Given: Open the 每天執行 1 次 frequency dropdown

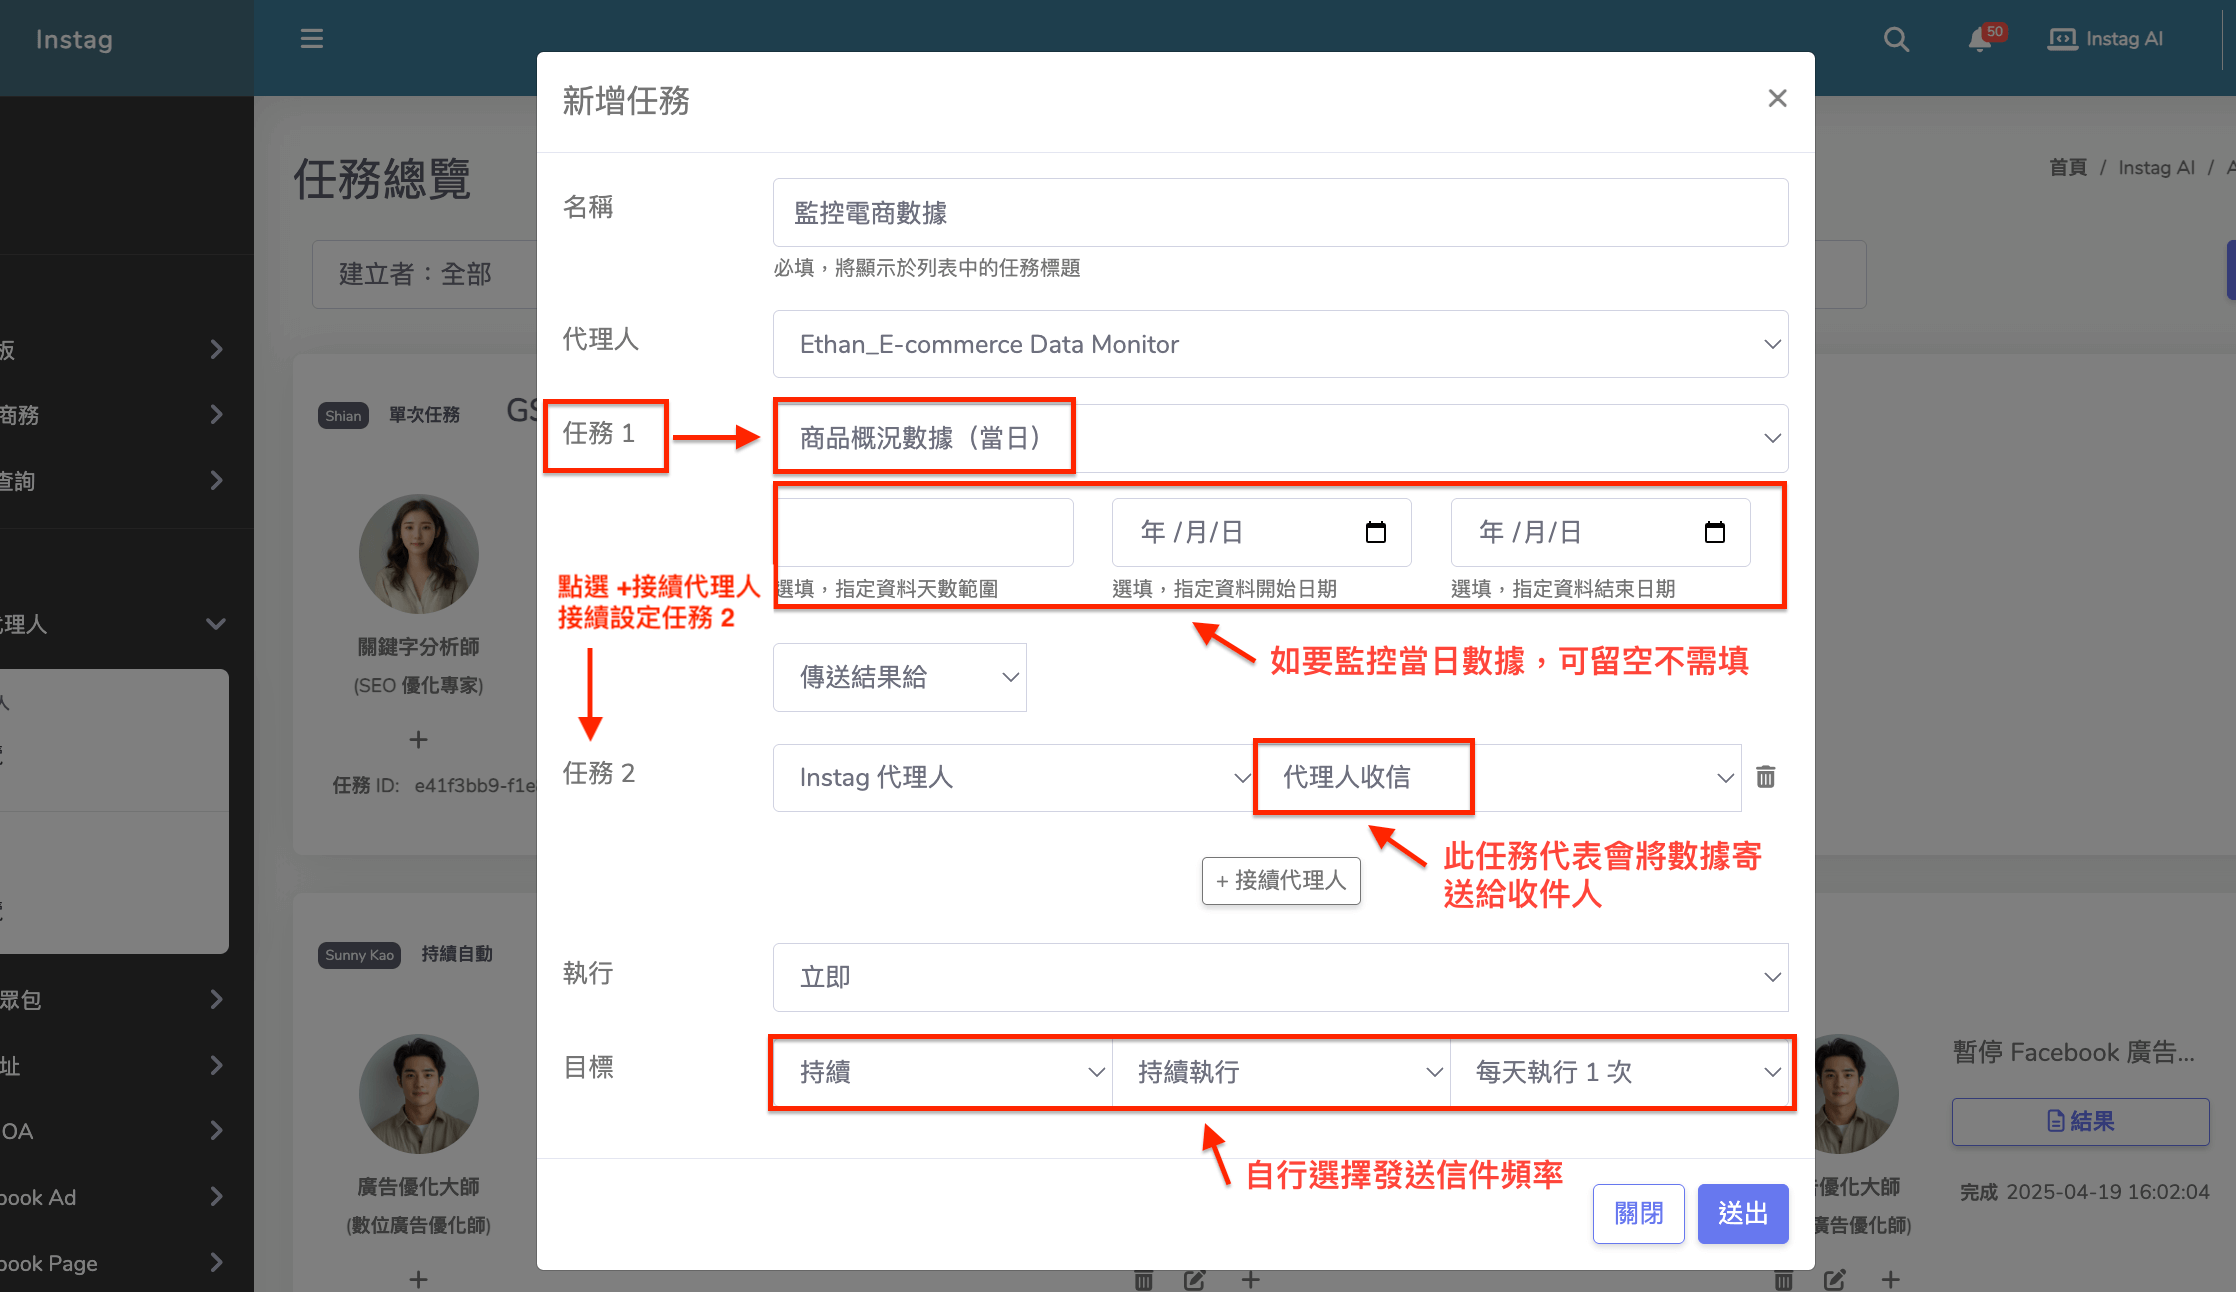Looking at the screenshot, I should click(1619, 1072).
